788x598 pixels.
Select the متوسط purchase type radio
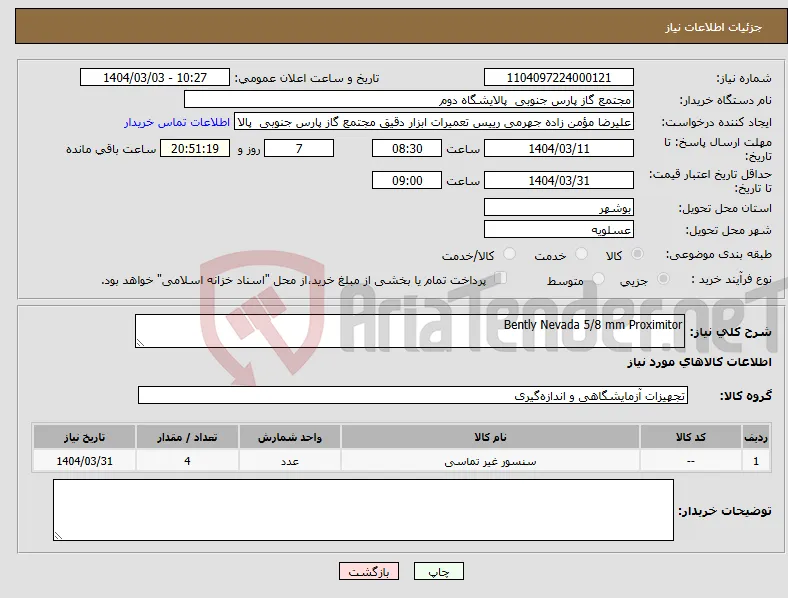[598, 279]
